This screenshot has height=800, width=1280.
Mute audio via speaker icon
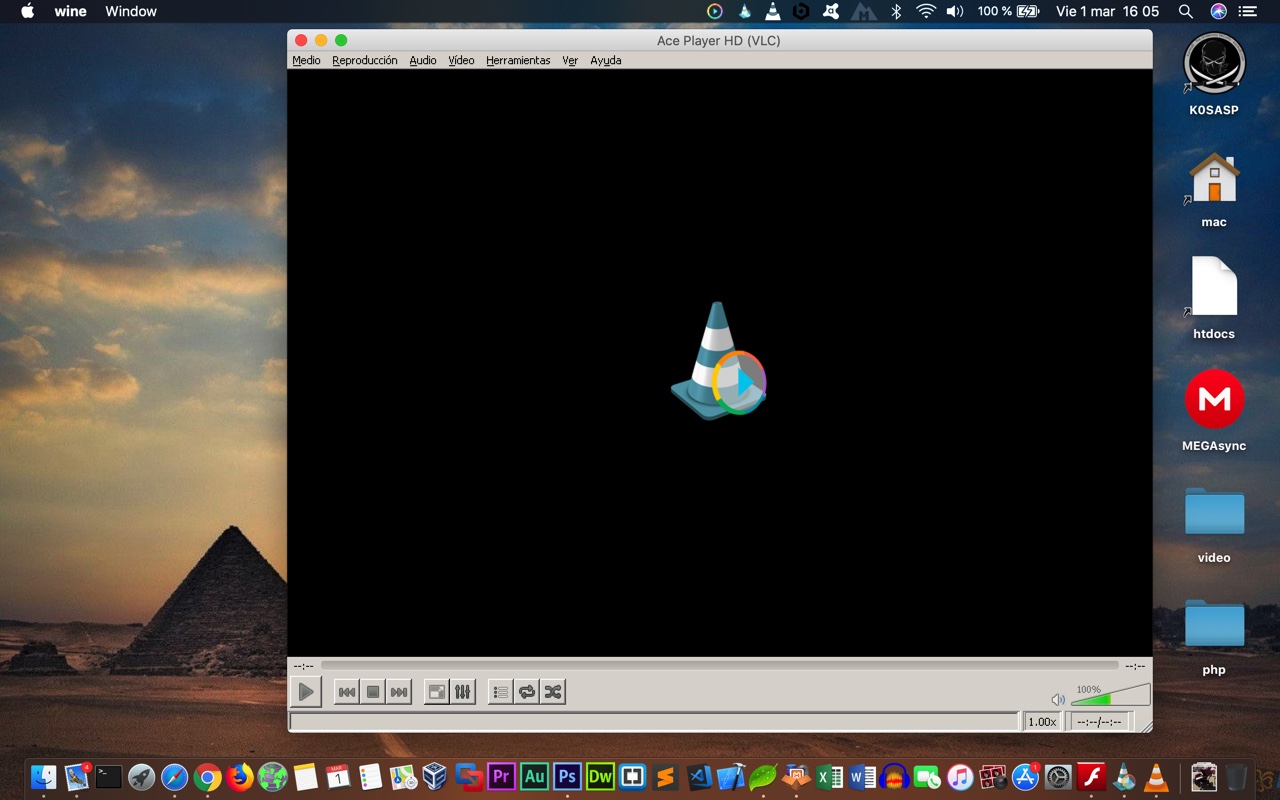[x=1058, y=700]
